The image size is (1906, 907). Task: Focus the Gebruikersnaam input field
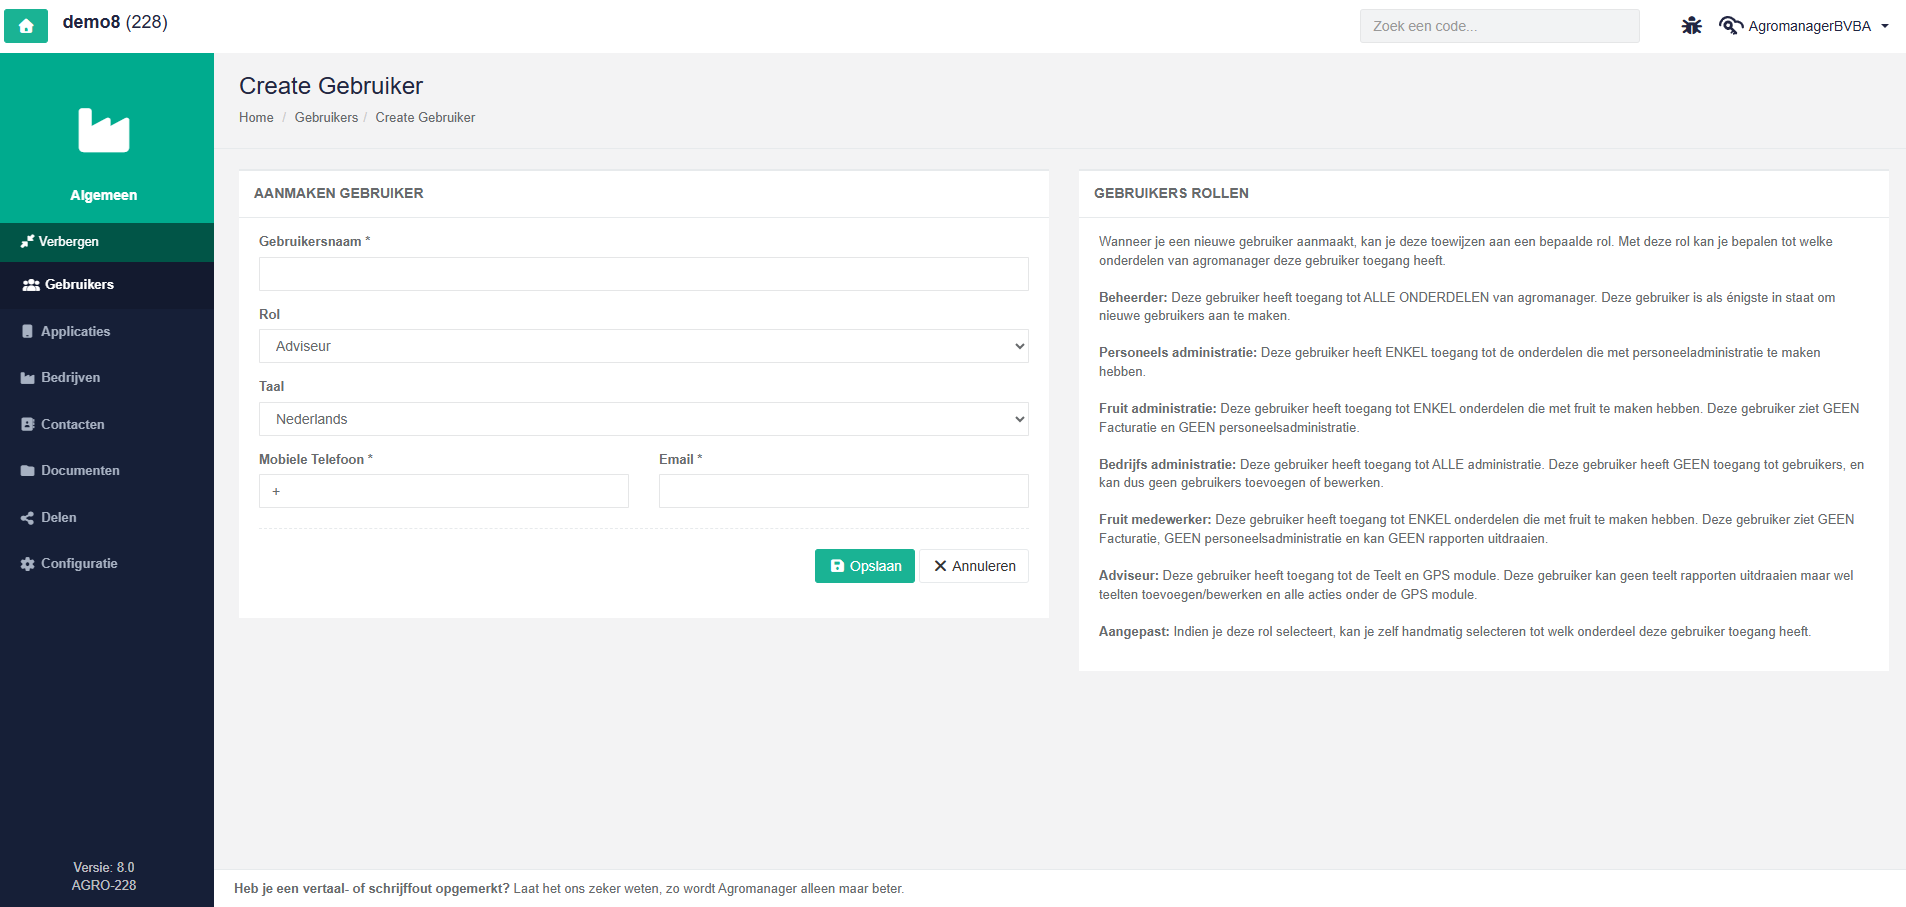point(644,274)
